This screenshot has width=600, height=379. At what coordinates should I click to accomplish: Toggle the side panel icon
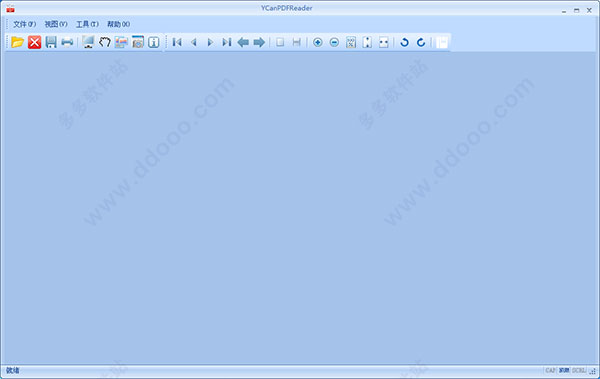click(442, 42)
